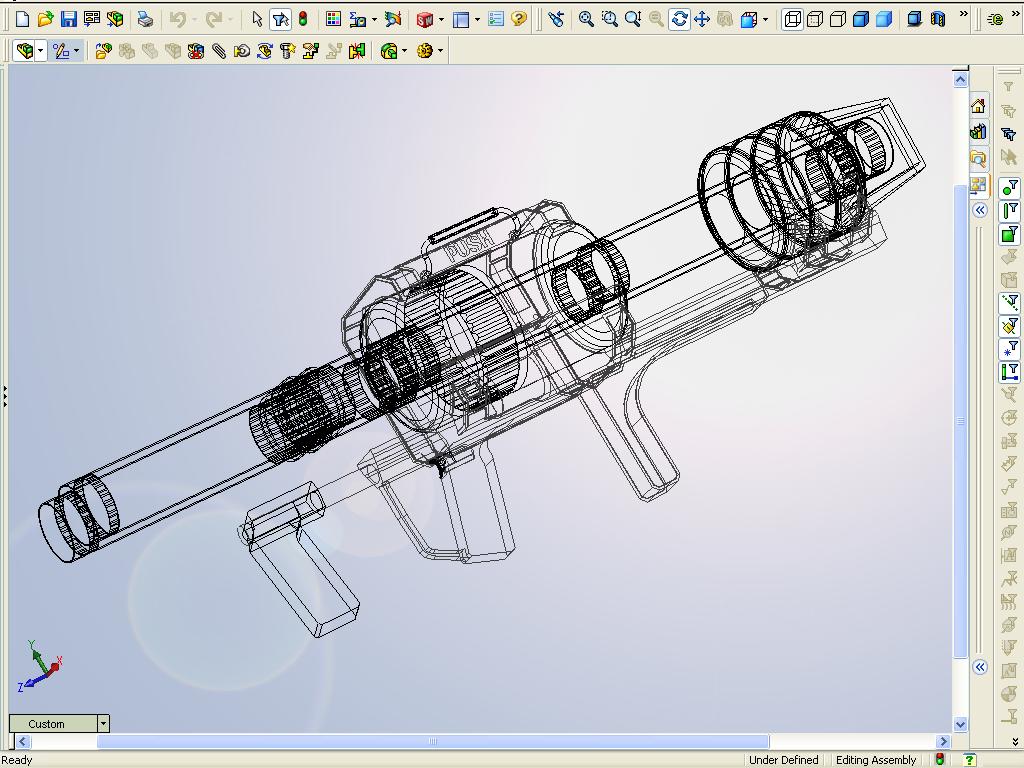Select the Zoom to Fit tool

[586, 19]
